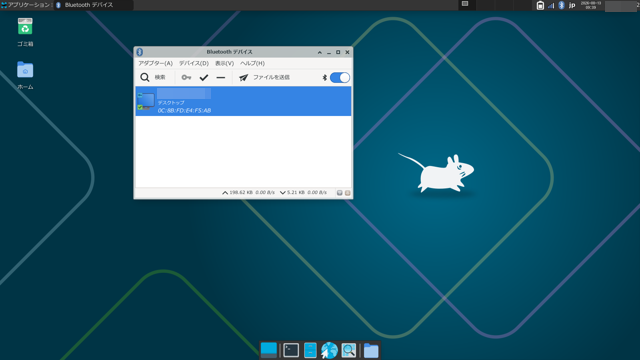Open the アダプター(A) menu

tap(155, 63)
